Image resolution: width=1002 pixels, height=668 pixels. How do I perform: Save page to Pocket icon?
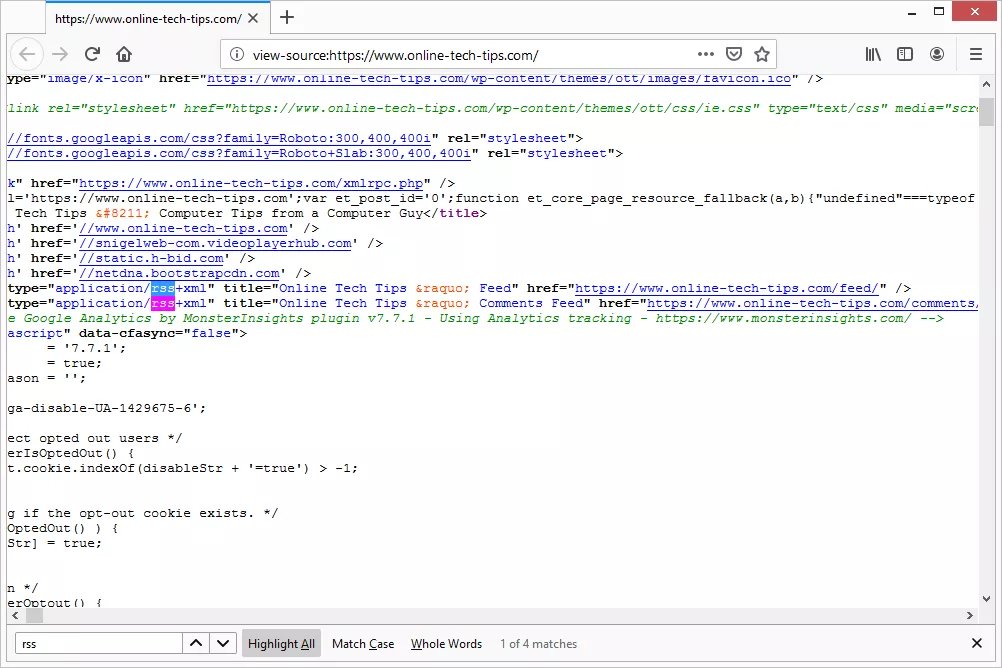click(734, 54)
